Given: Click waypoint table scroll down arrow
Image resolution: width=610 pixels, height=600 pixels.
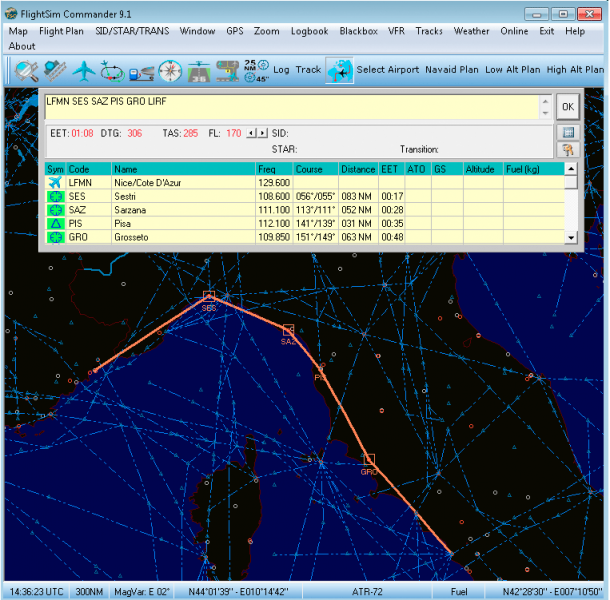Looking at the screenshot, I should coord(571,237).
